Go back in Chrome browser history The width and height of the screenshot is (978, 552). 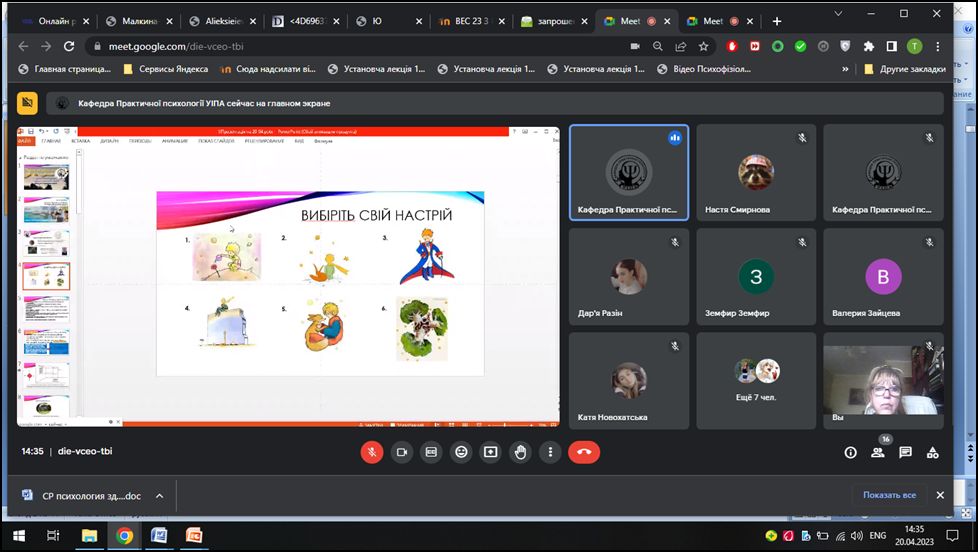pyautogui.click(x=23, y=46)
